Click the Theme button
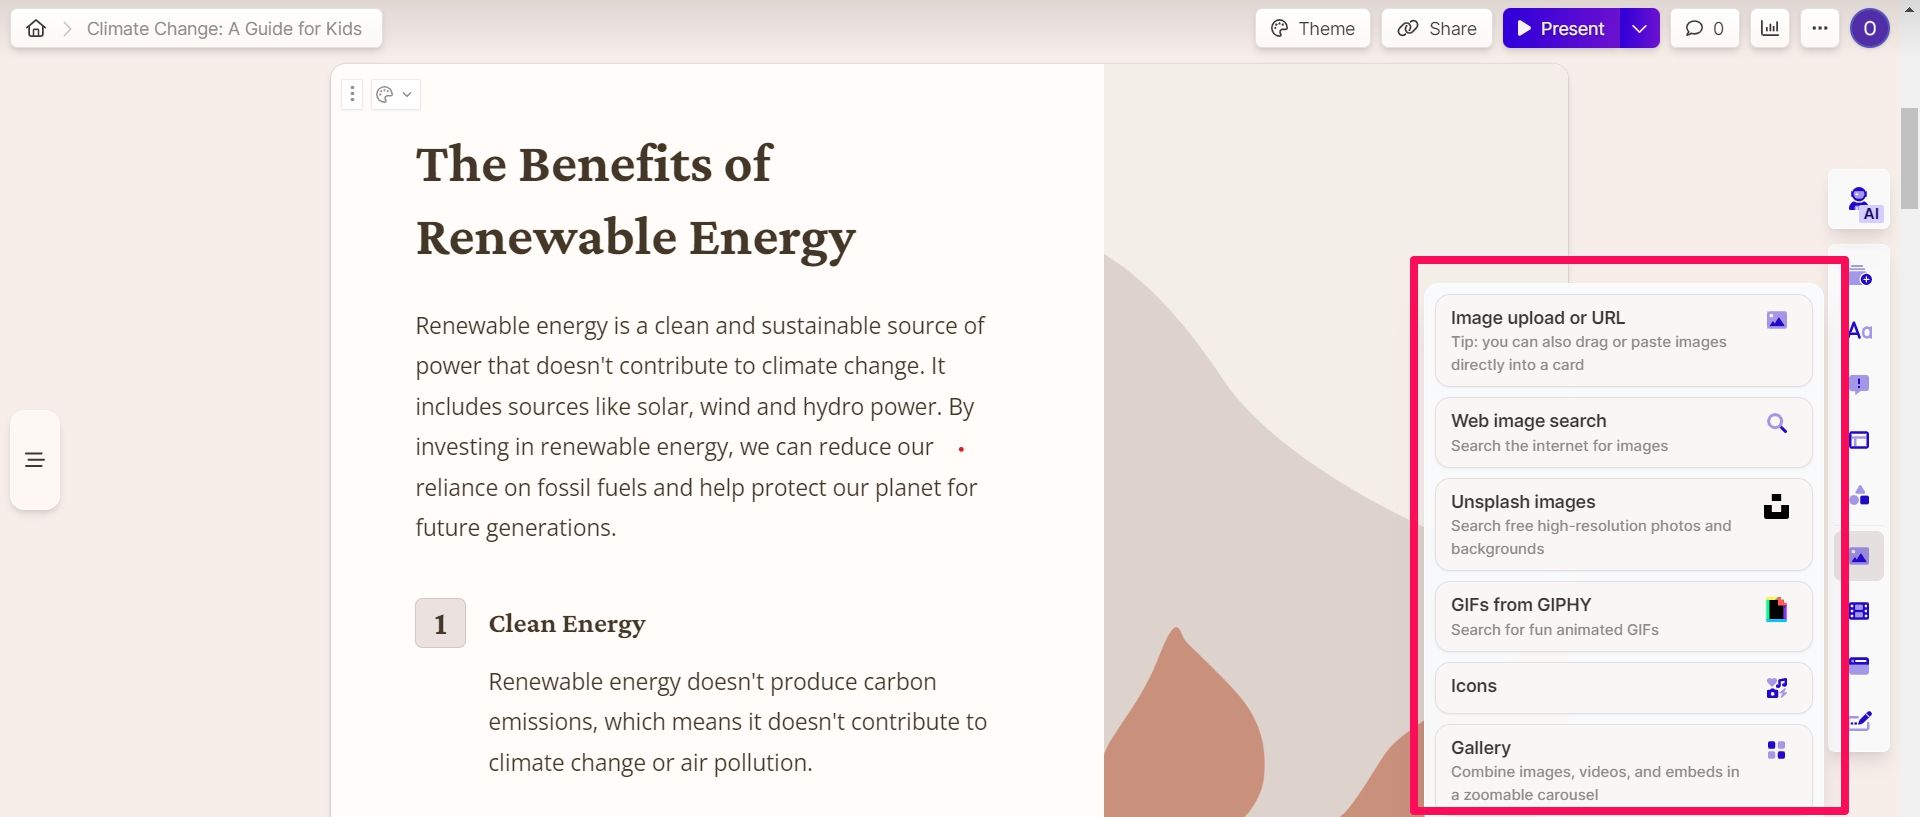 coord(1312,29)
